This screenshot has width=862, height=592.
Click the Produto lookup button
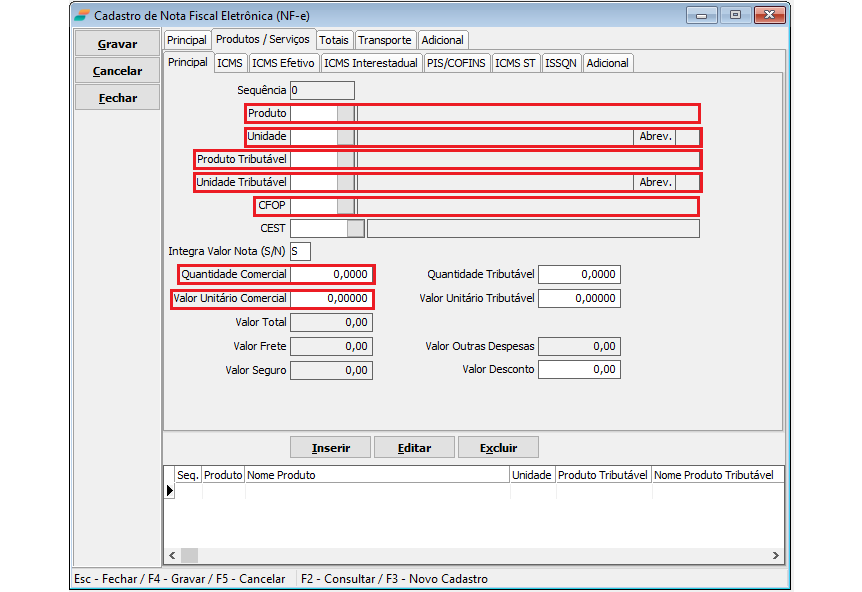pyautogui.click(x=346, y=113)
